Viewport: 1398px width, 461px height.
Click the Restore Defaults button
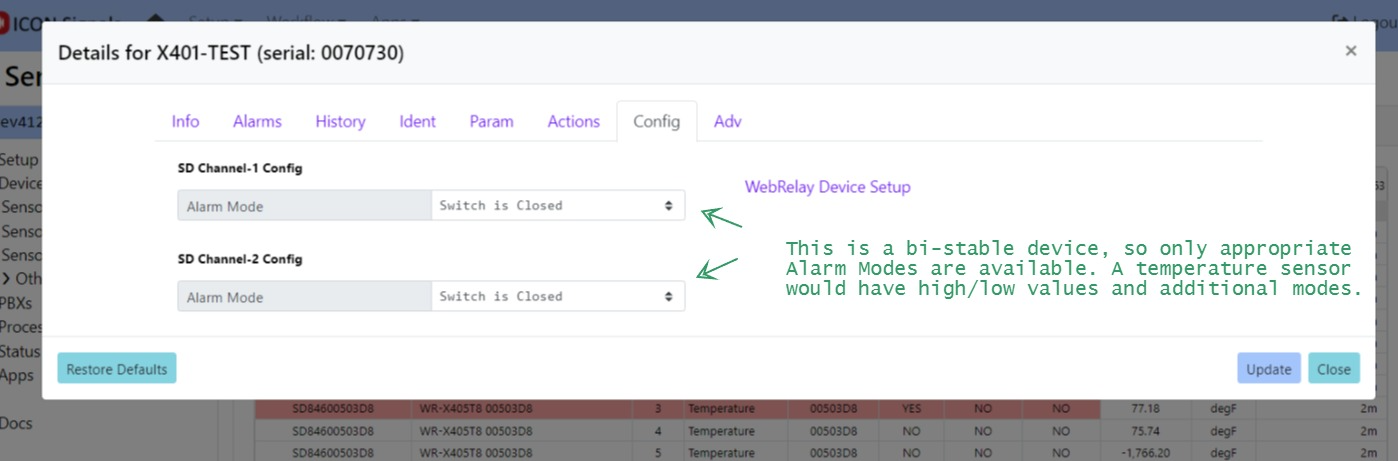tap(117, 369)
